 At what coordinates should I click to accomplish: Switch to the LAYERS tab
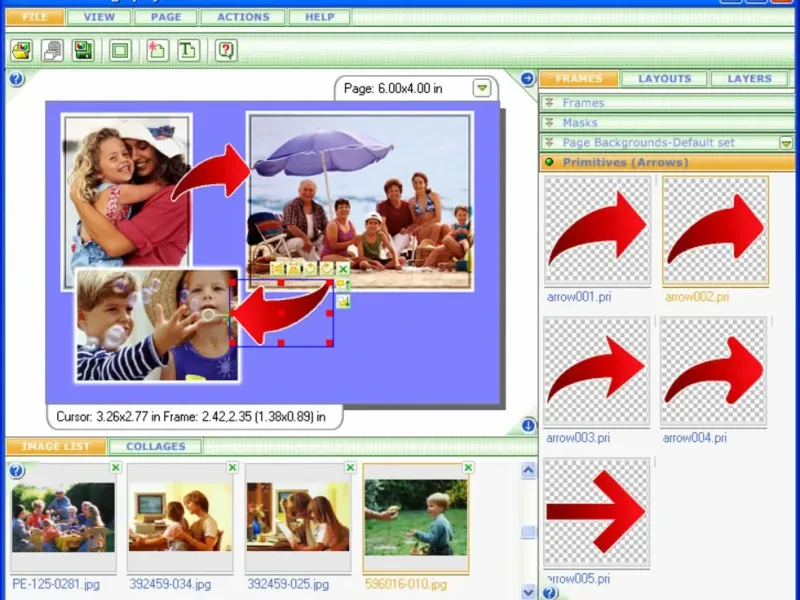tap(749, 79)
